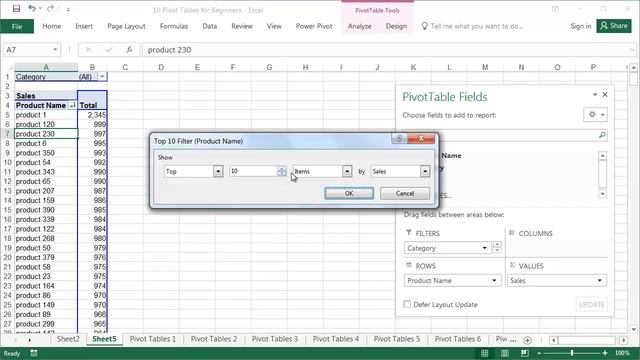Select the Page Layout view icon
Image resolution: width=640 pixels, height=360 pixels.
(505, 353)
